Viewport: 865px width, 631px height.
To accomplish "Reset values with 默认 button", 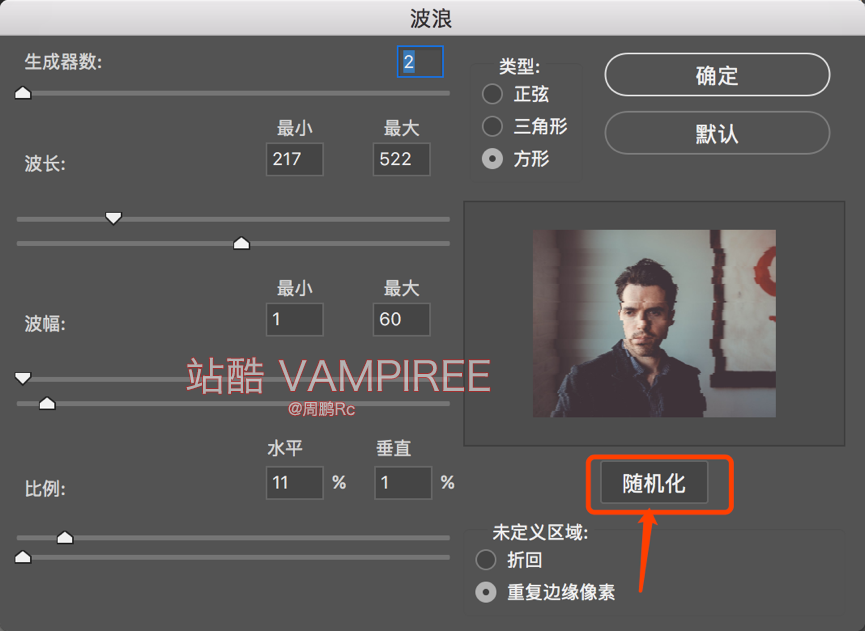I will click(717, 133).
